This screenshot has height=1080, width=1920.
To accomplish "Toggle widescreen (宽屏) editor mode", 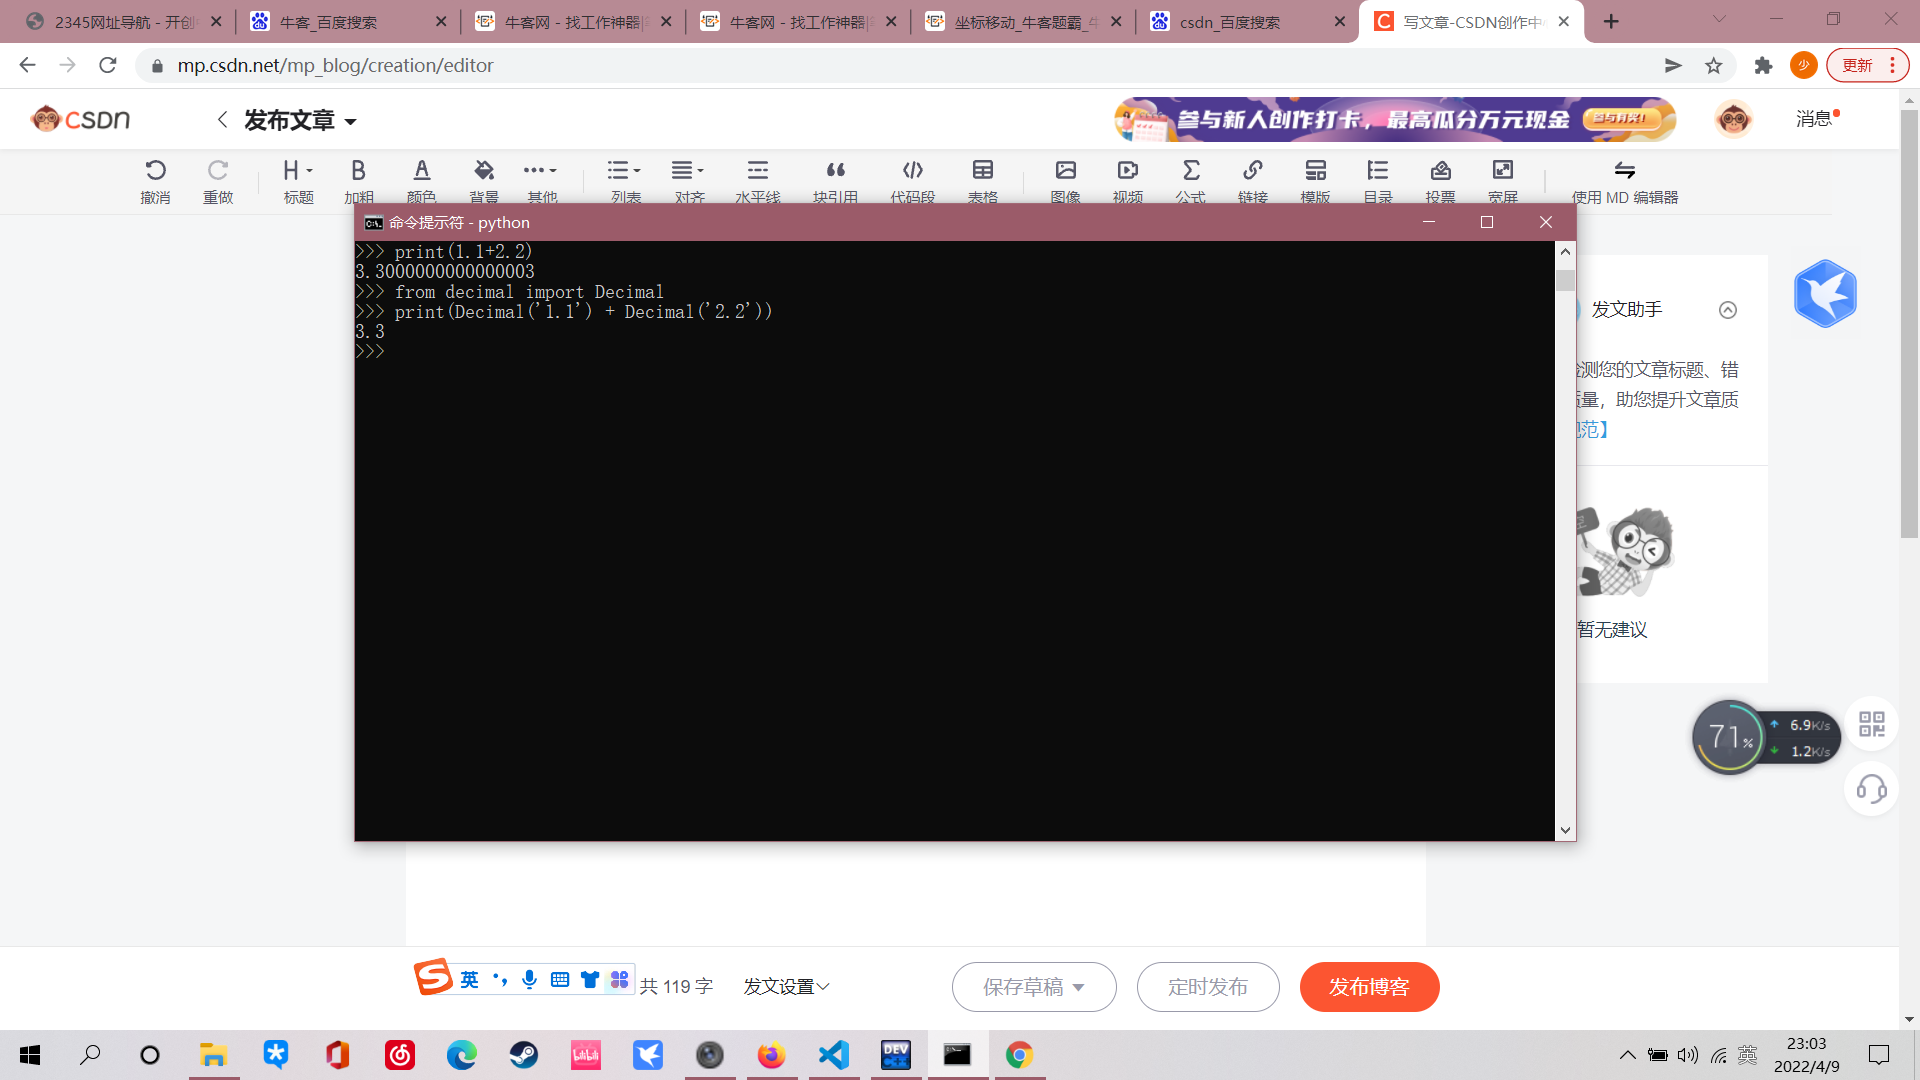I will 1502,171.
